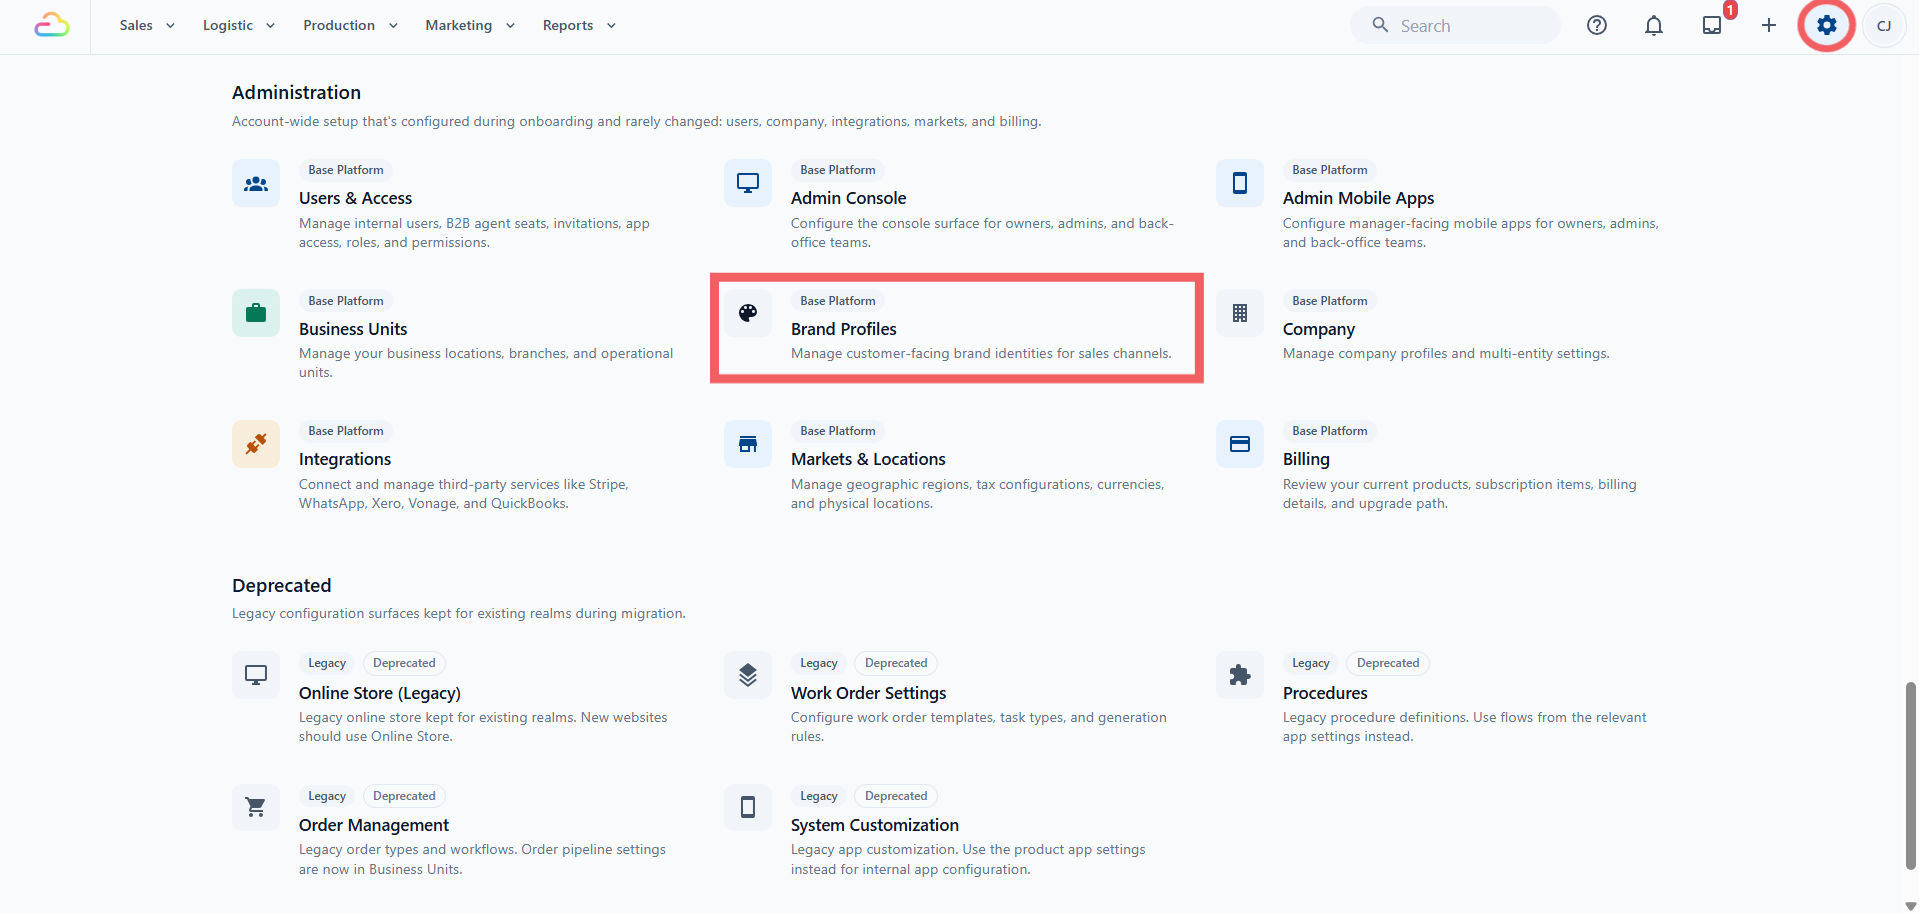Click the scroll down arrow at page bottom
Viewport: 1920px width, 914px height.
click(x=1911, y=906)
